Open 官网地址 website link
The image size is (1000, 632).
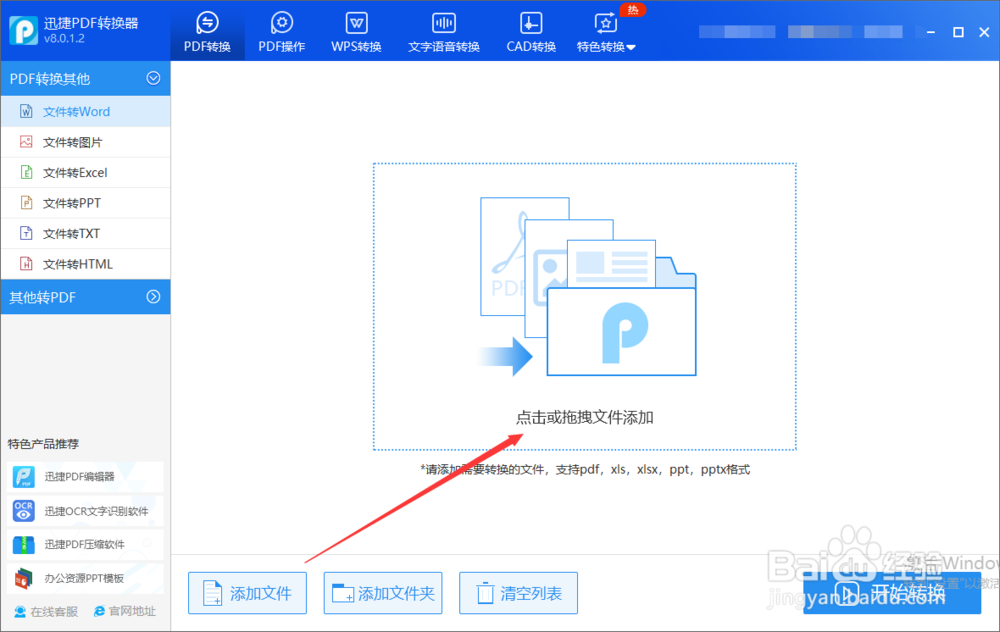125,611
